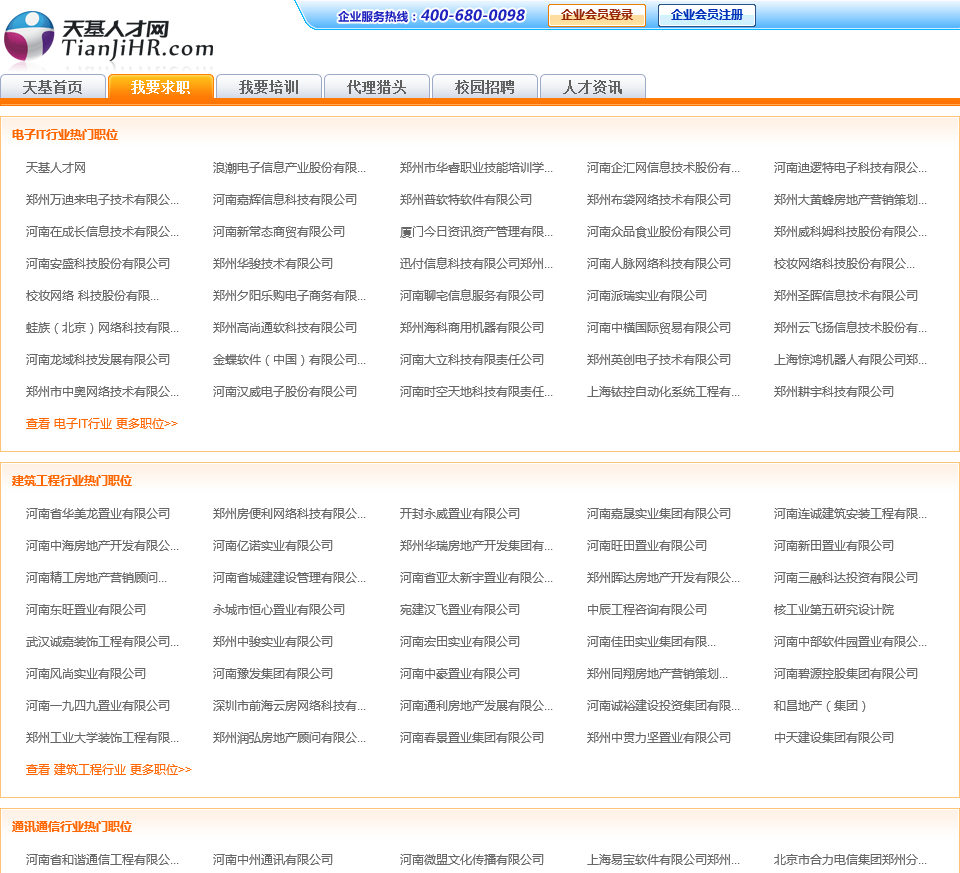Switch to the 人才资讯 tab

pos(593,87)
